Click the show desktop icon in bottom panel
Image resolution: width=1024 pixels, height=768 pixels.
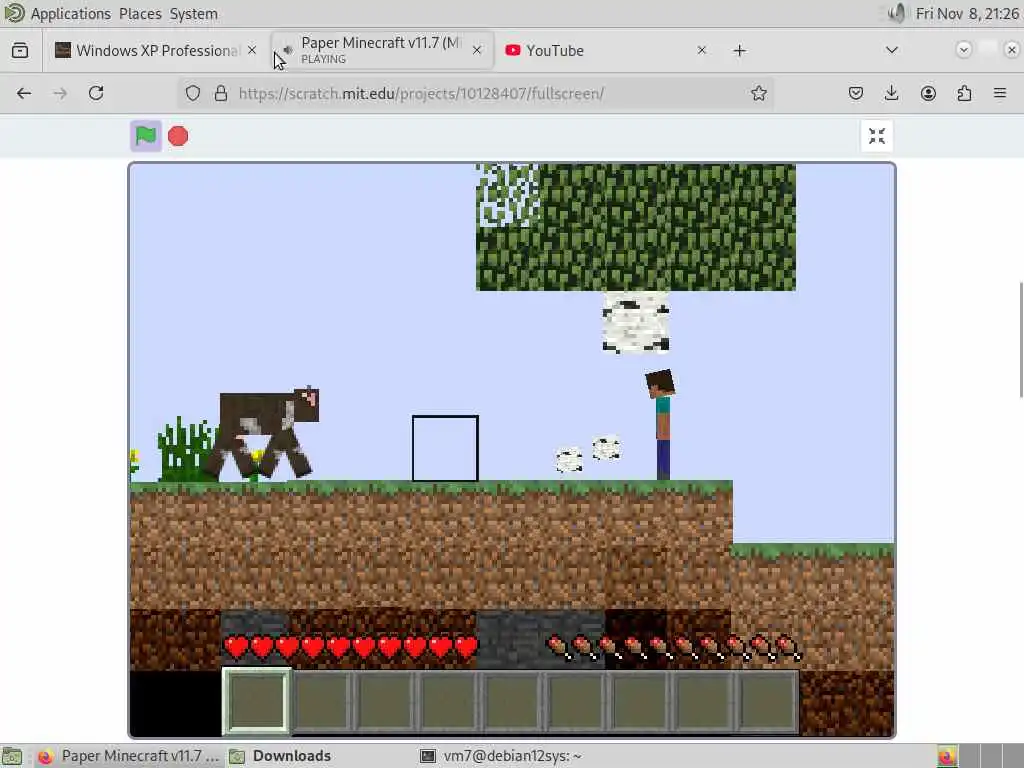pos(12,756)
